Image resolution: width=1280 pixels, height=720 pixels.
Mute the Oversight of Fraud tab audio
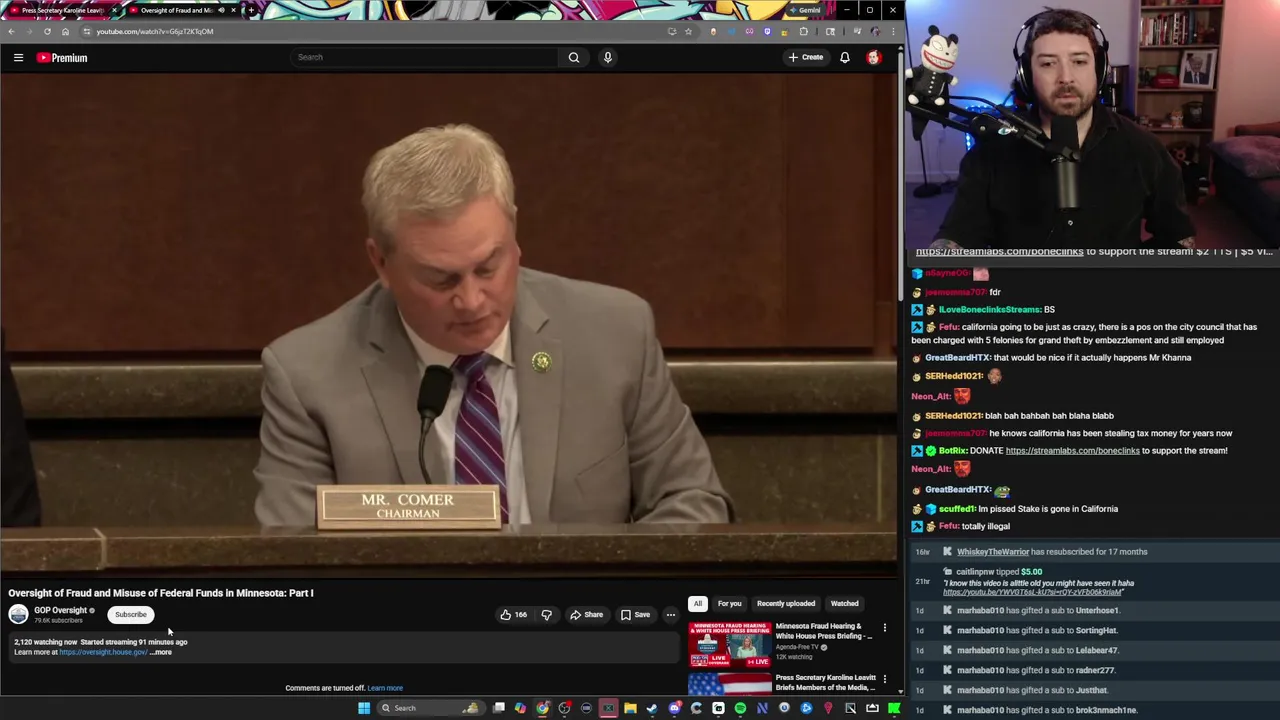(x=221, y=10)
